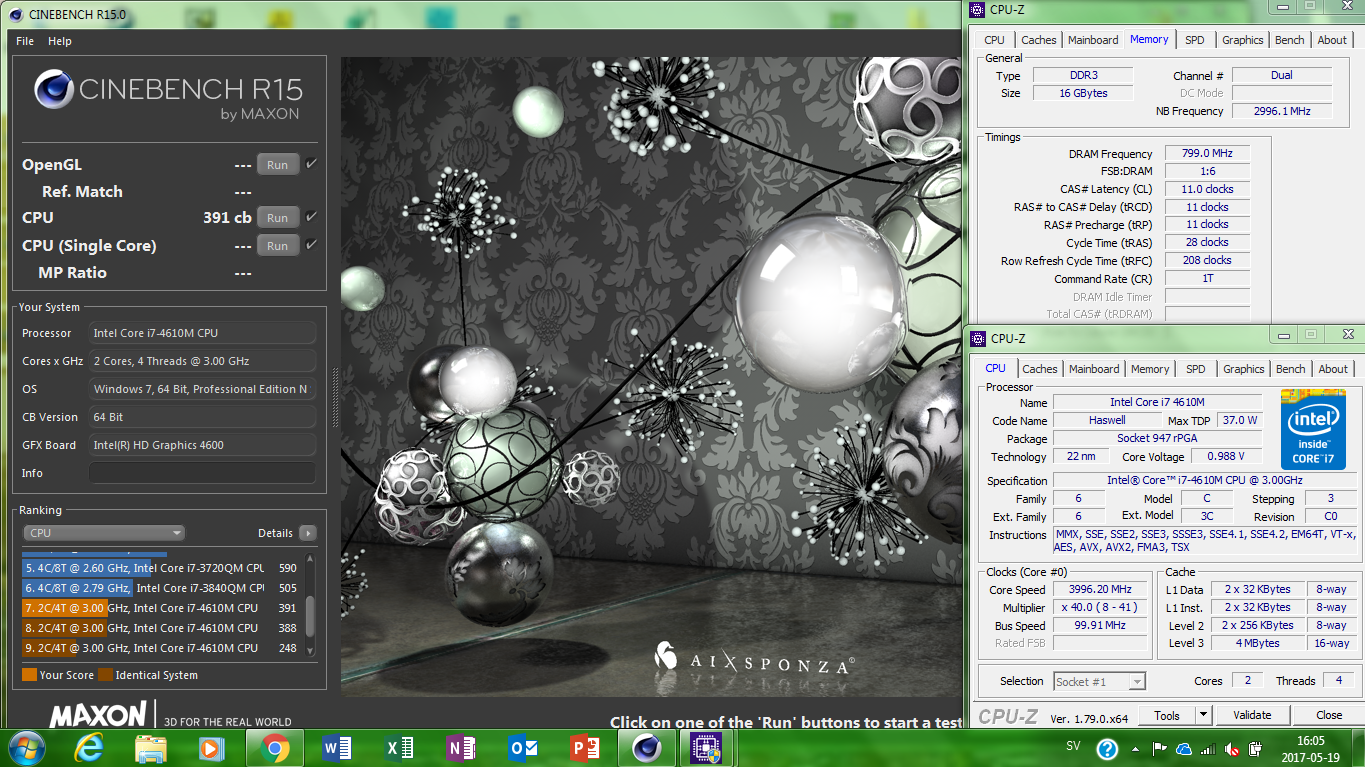This screenshot has height=767, width=1365.
Task: Run the CPU Single Core benchmark
Action: pos(278,246)
